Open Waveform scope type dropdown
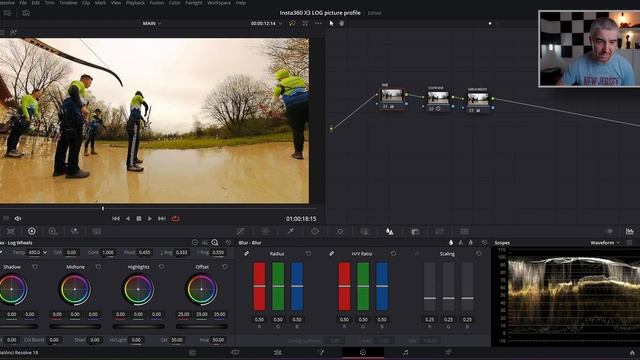The image size is (640, 360). [605, 242]
